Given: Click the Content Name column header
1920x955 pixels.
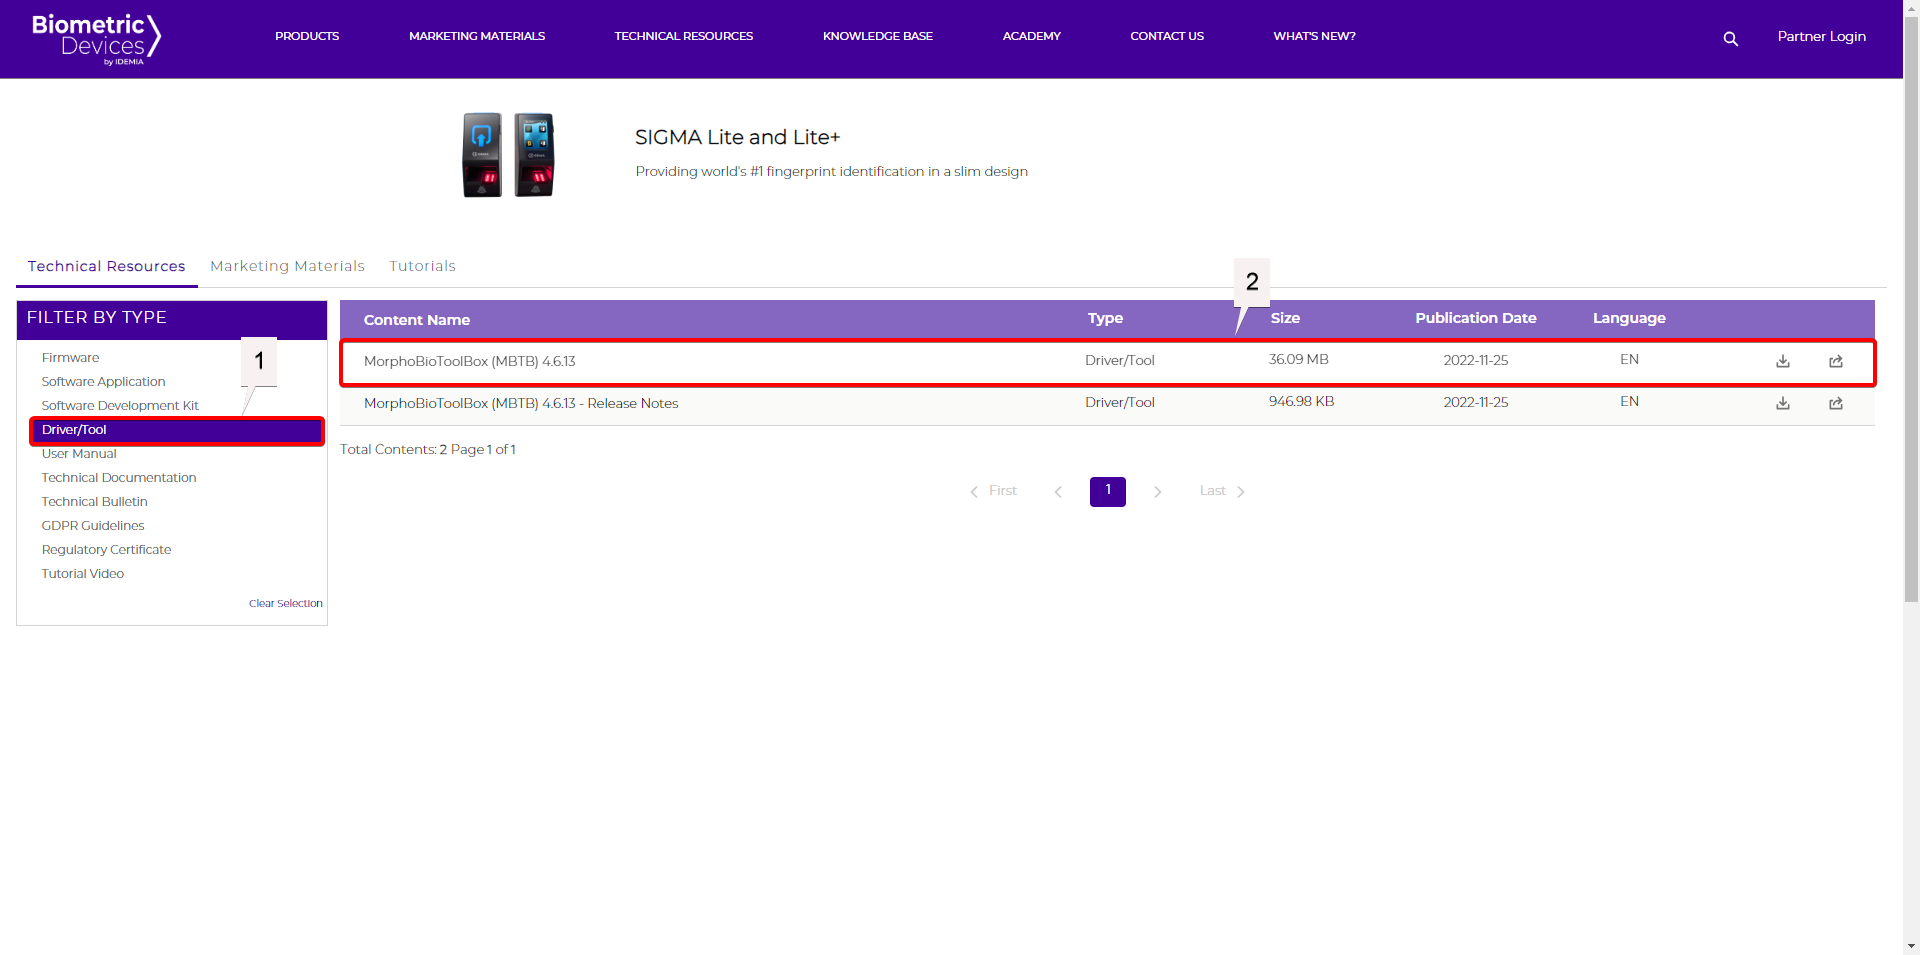Looking at the screenshot, I should click(417, 320).
